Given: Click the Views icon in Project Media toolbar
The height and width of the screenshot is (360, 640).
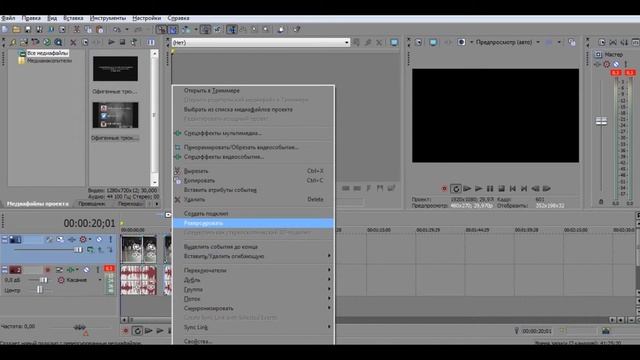Looking at the screenshot, I should 151,42.
